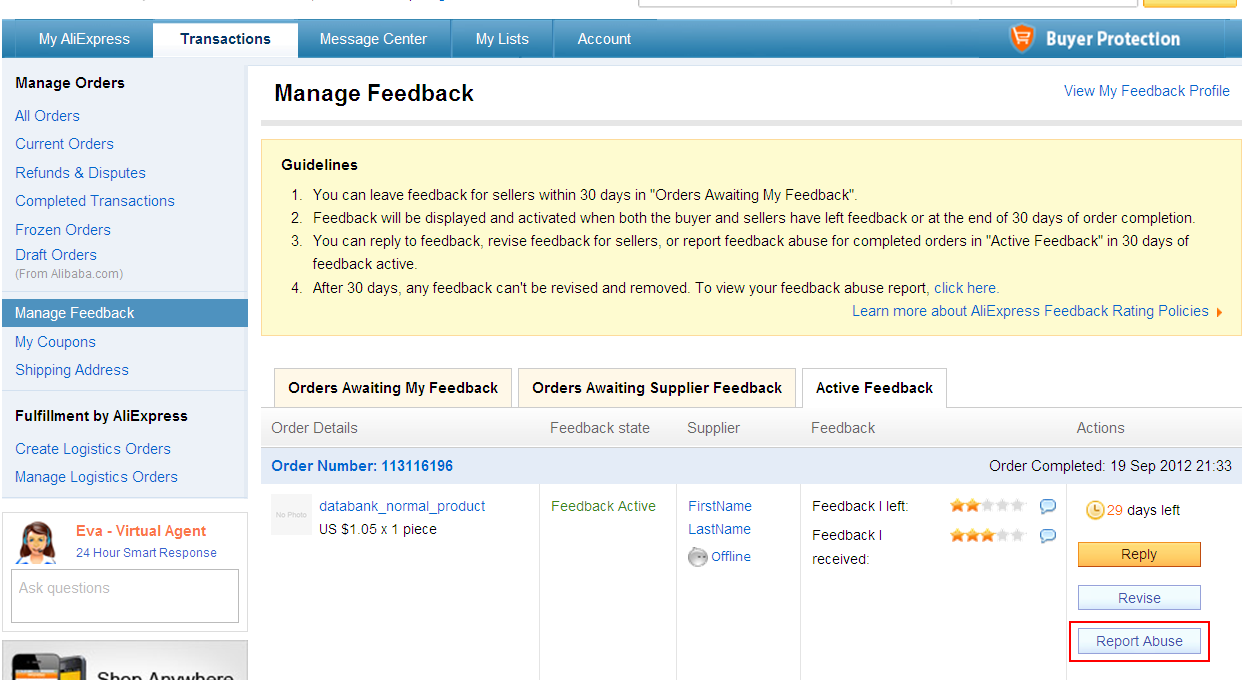Select Refunds & Disputes in sidebar

80,173
